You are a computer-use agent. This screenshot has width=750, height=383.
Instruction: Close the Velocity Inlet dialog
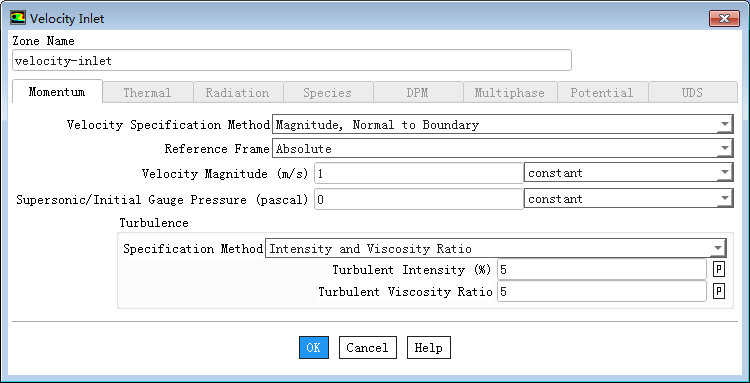tap(724, 19)
